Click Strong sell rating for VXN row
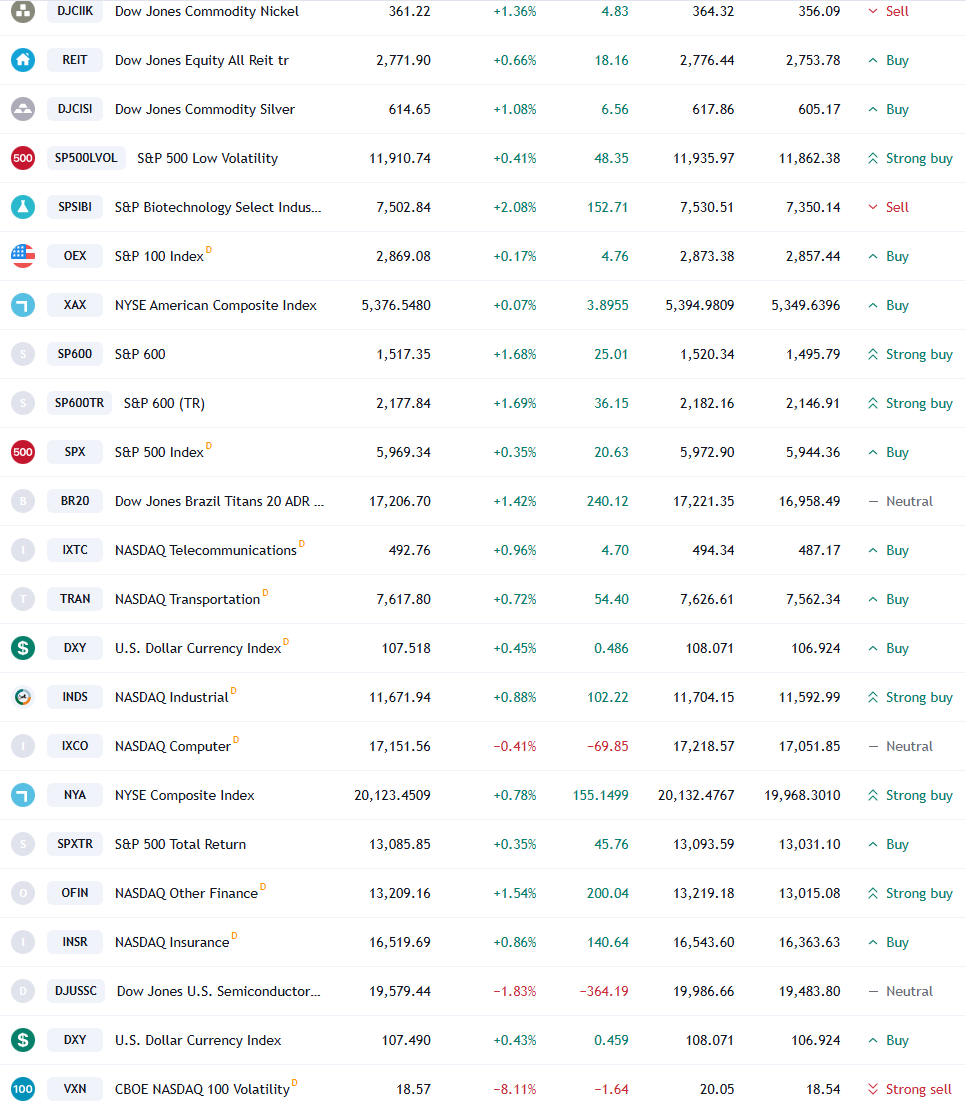Viewport: 966px width, 1101px height. 910,1089
